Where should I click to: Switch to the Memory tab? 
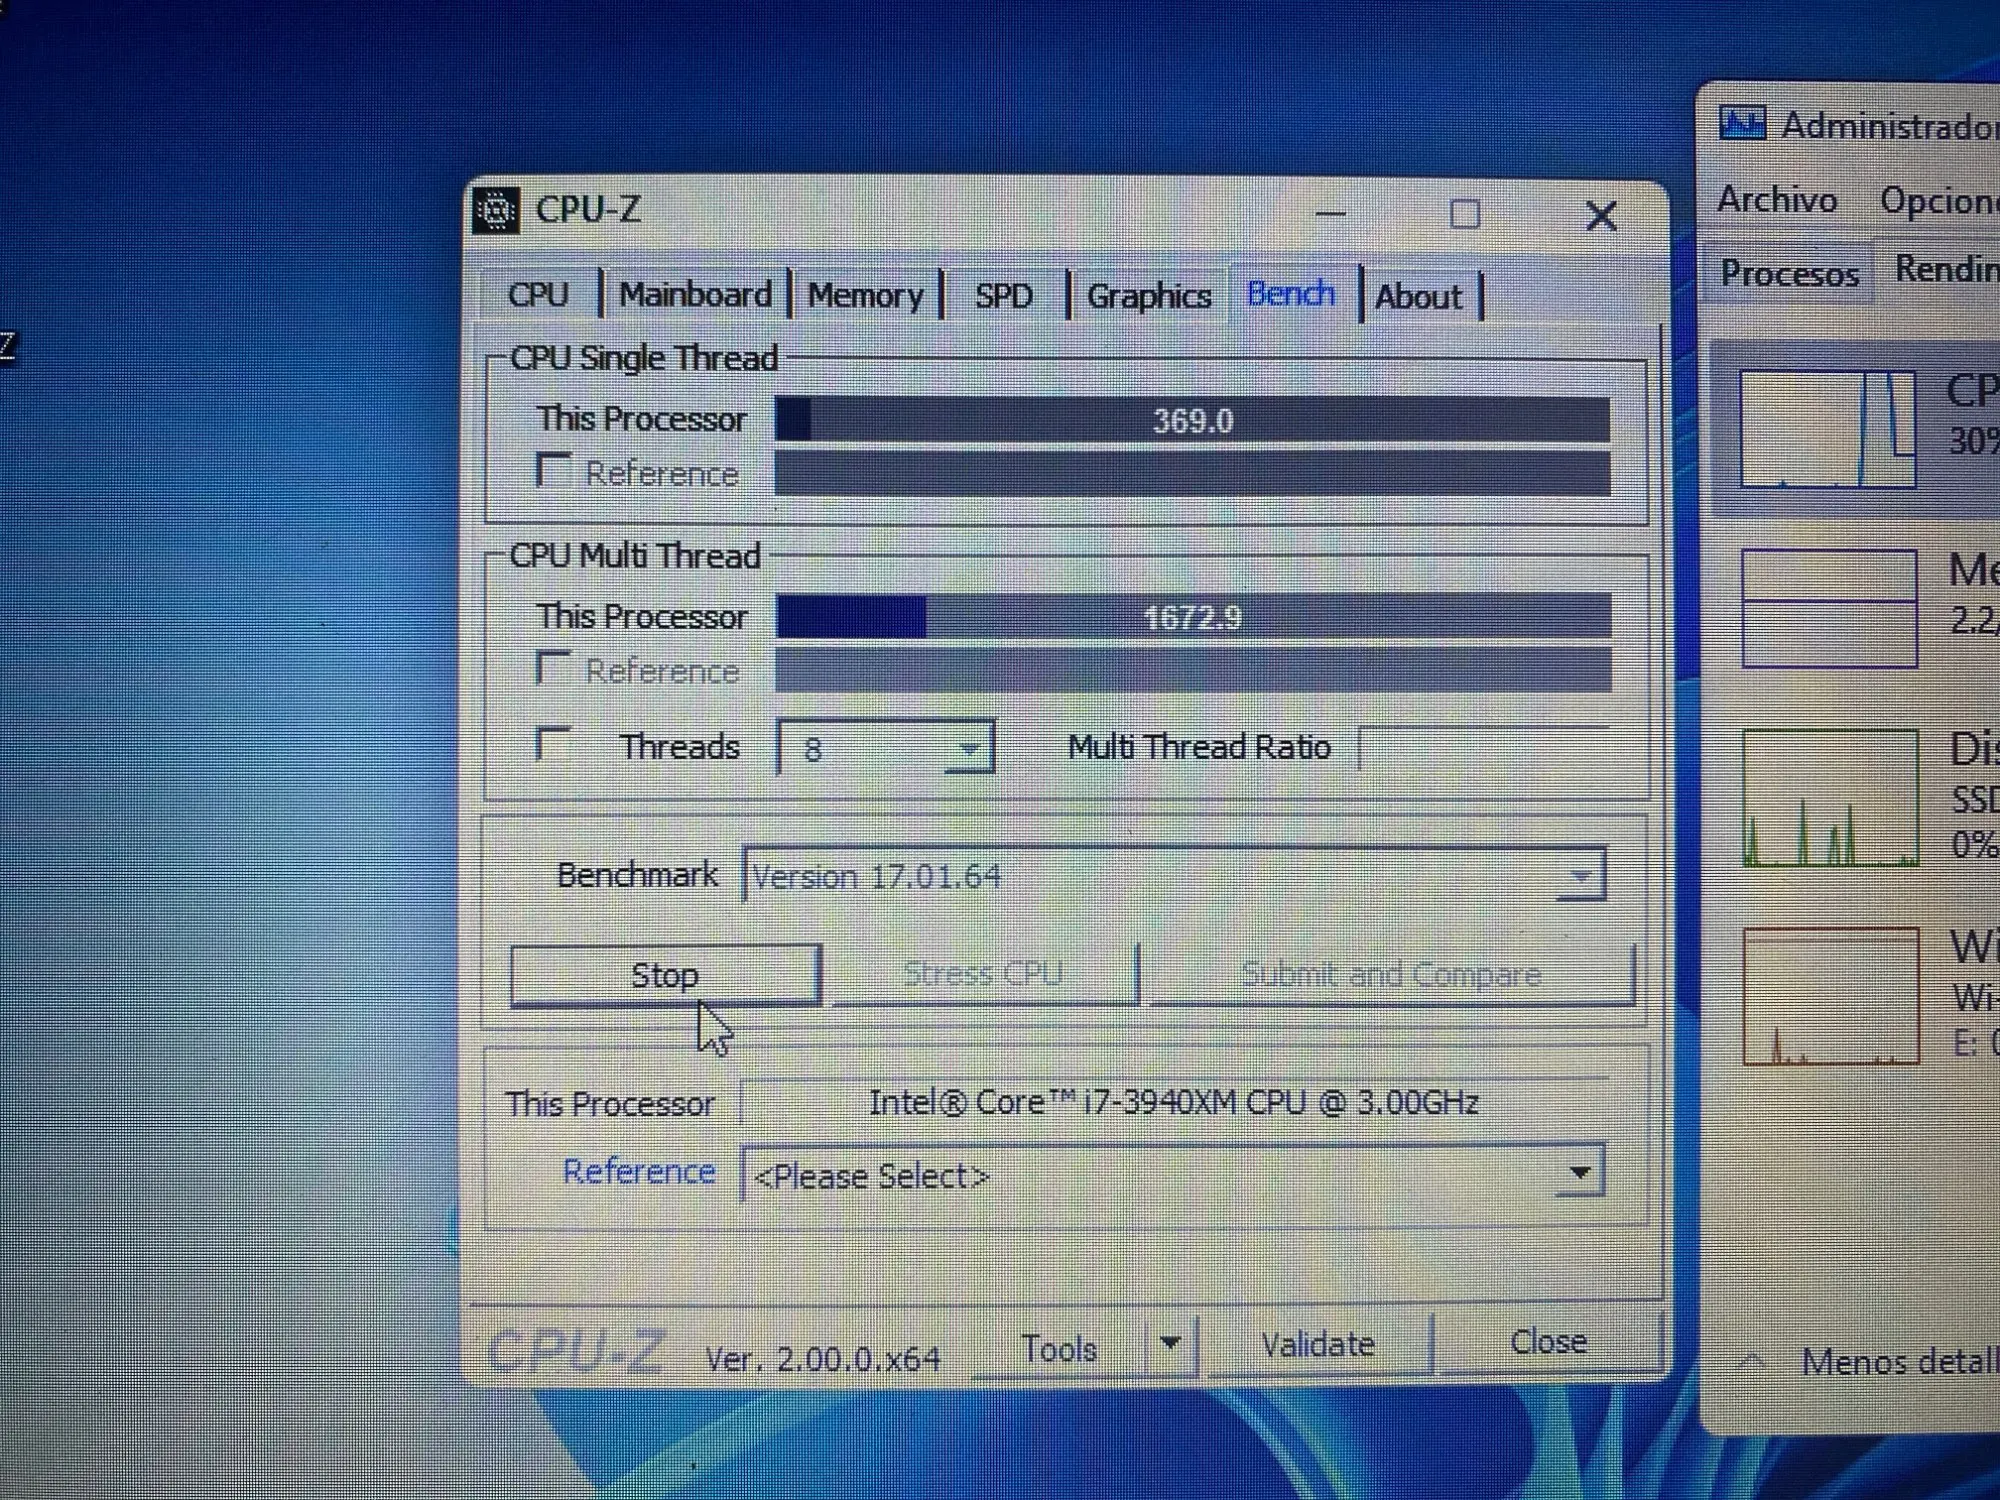[x=865, y=296]
